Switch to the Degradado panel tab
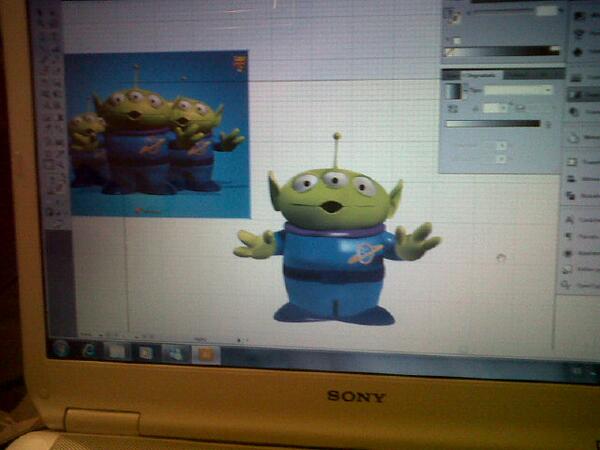 pyautogui.click(x=481, y=75)
